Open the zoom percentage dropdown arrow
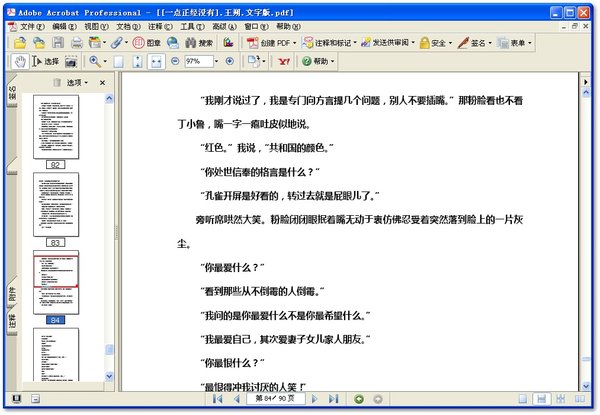Viewport: 600px width, 415px height. coord(217,61)
